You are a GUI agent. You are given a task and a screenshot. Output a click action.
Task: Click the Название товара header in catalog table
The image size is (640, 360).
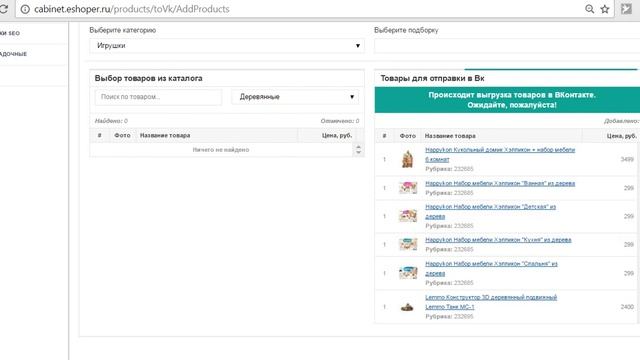[165, 135]
